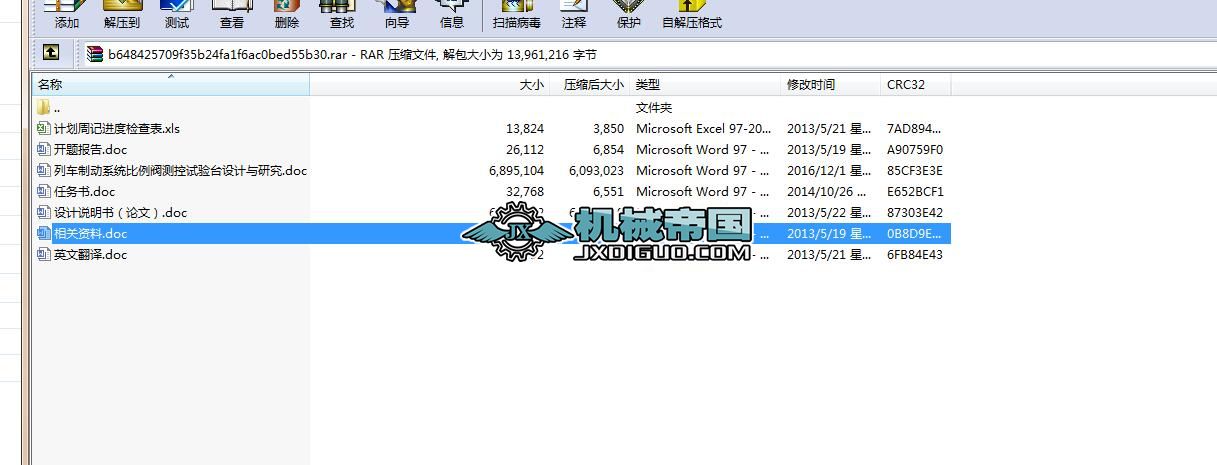Click the type Microsoft Excel 97-20... cell
Viewport: 1217px width, 465px height.
(x=704, y=128)
